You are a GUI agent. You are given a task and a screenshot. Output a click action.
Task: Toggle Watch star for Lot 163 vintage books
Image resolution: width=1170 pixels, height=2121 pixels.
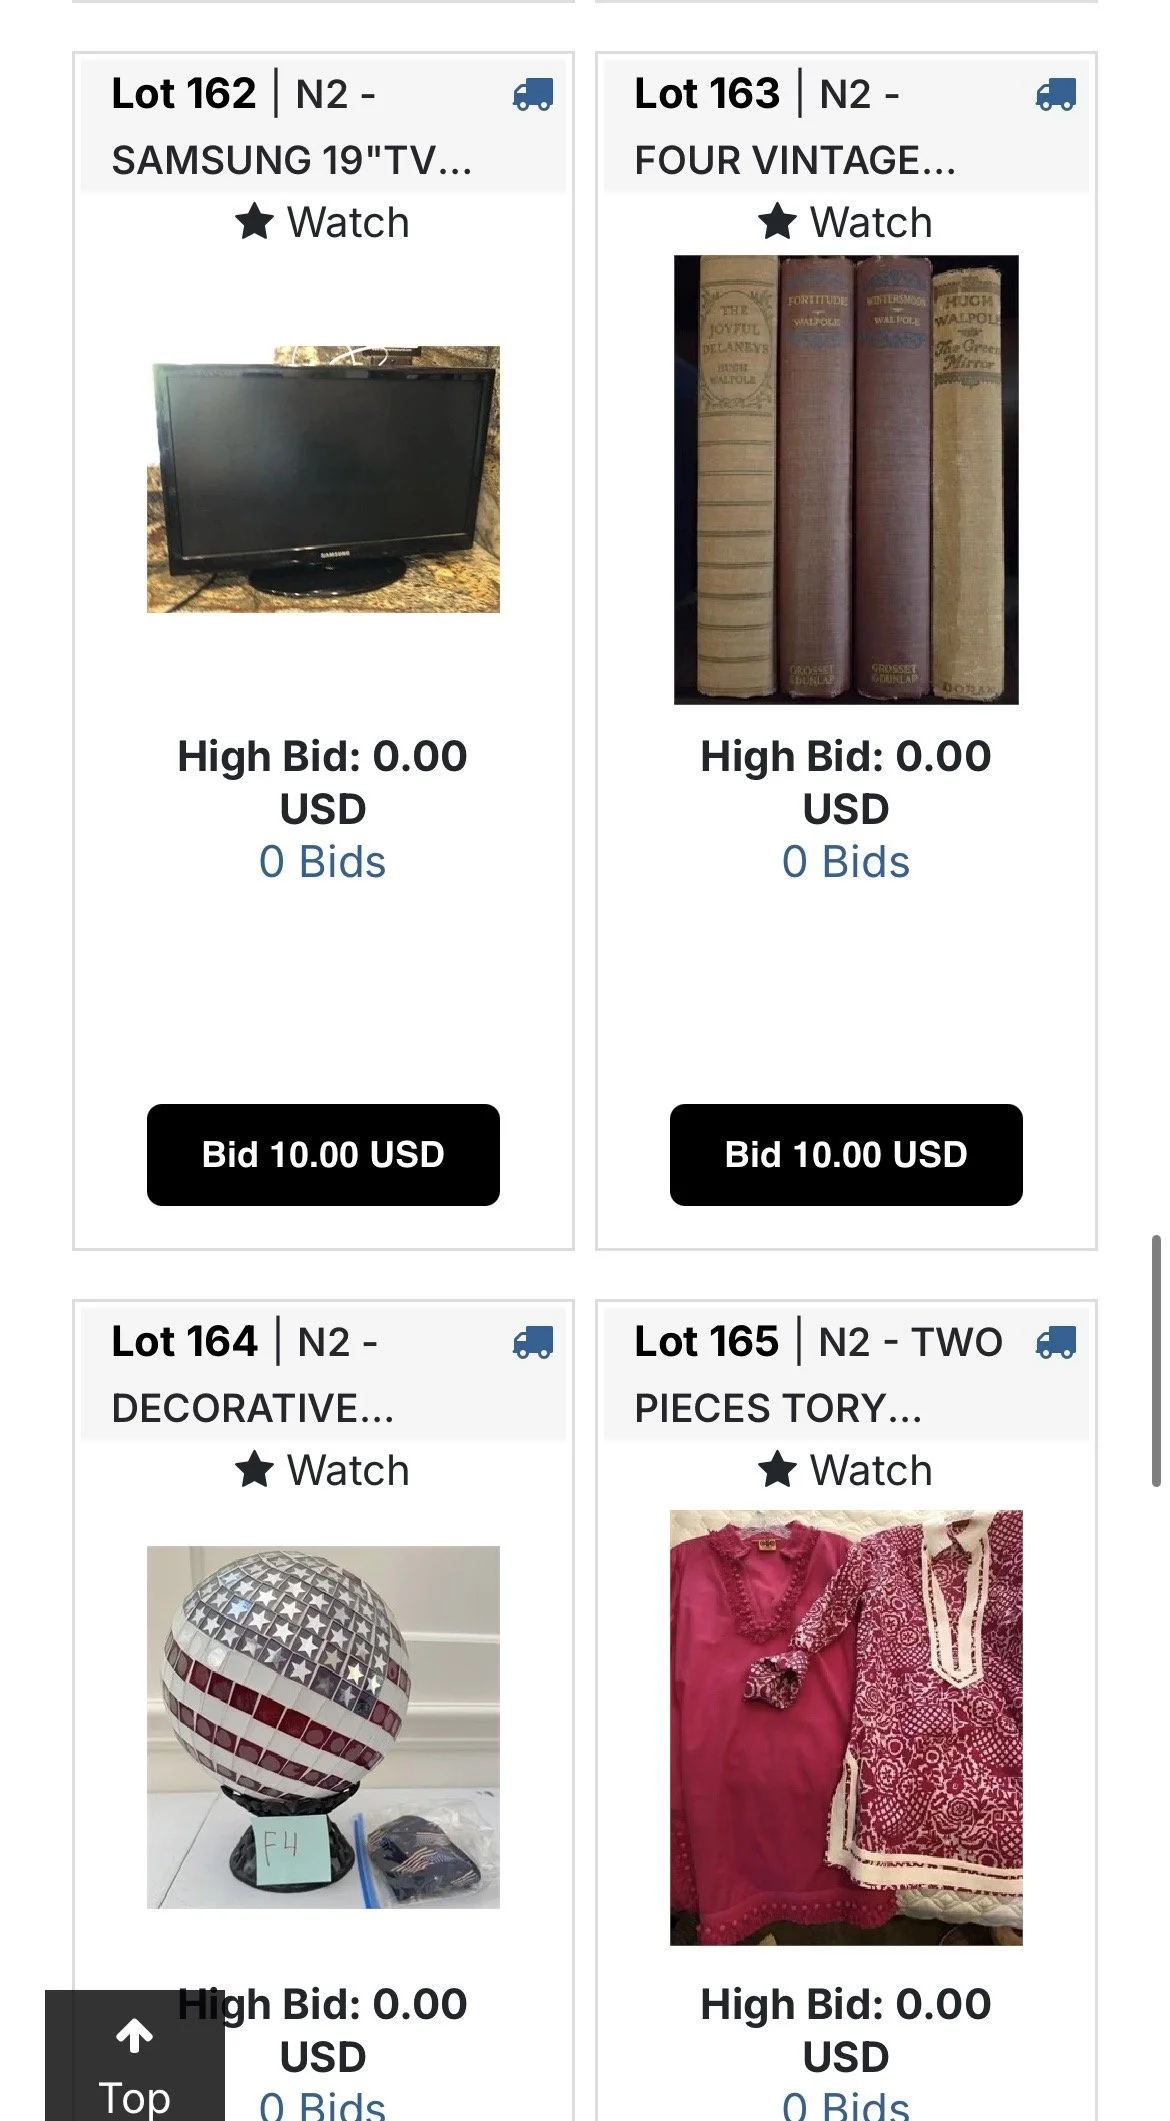[845, 222]
